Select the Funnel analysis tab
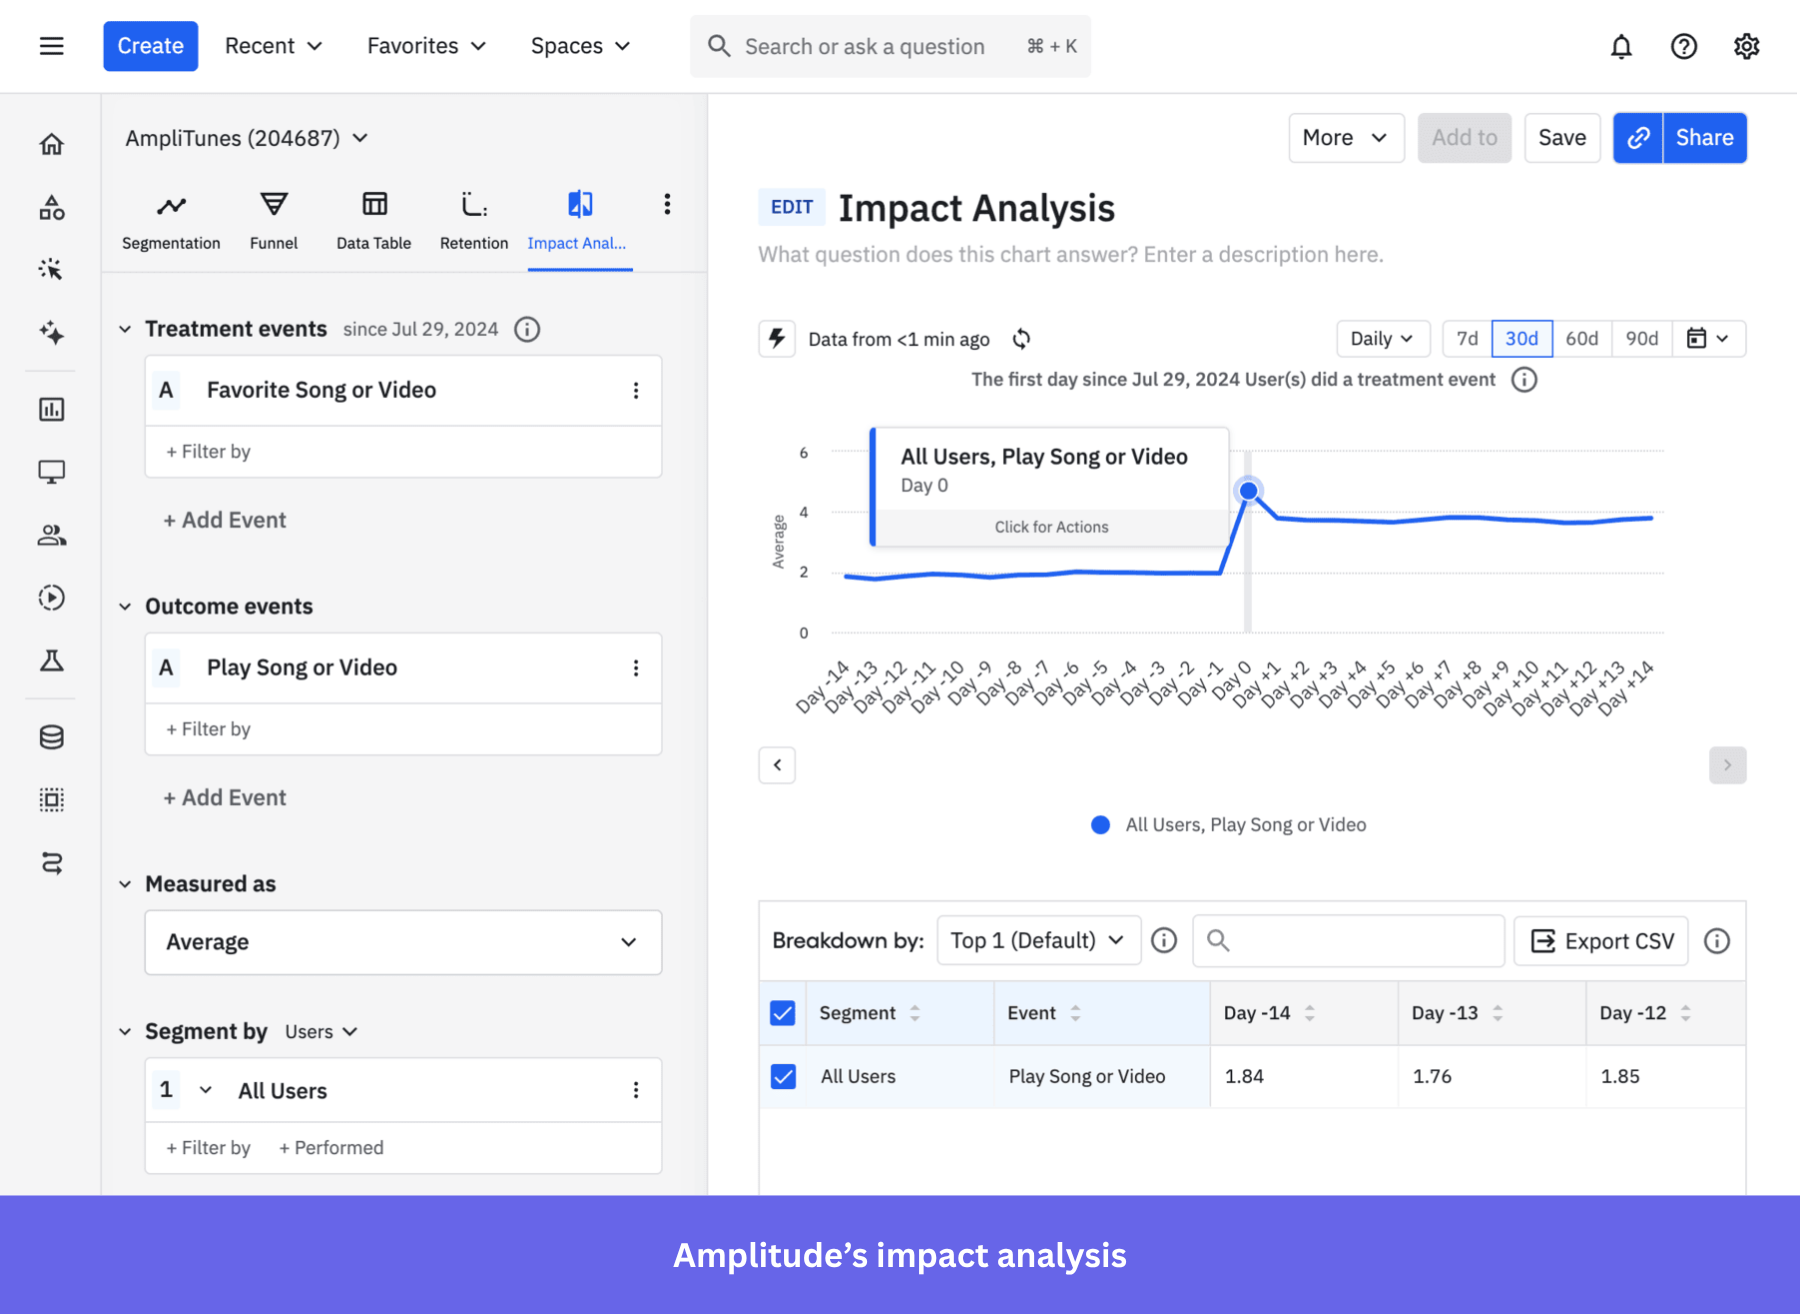 pos(273,218)
